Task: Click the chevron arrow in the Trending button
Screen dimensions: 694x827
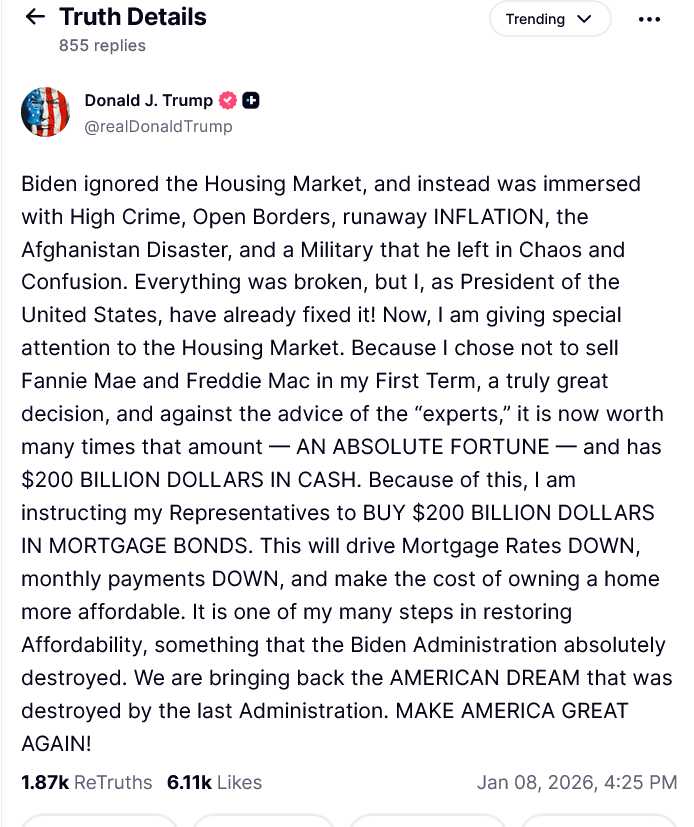Action: click(586, 19)
